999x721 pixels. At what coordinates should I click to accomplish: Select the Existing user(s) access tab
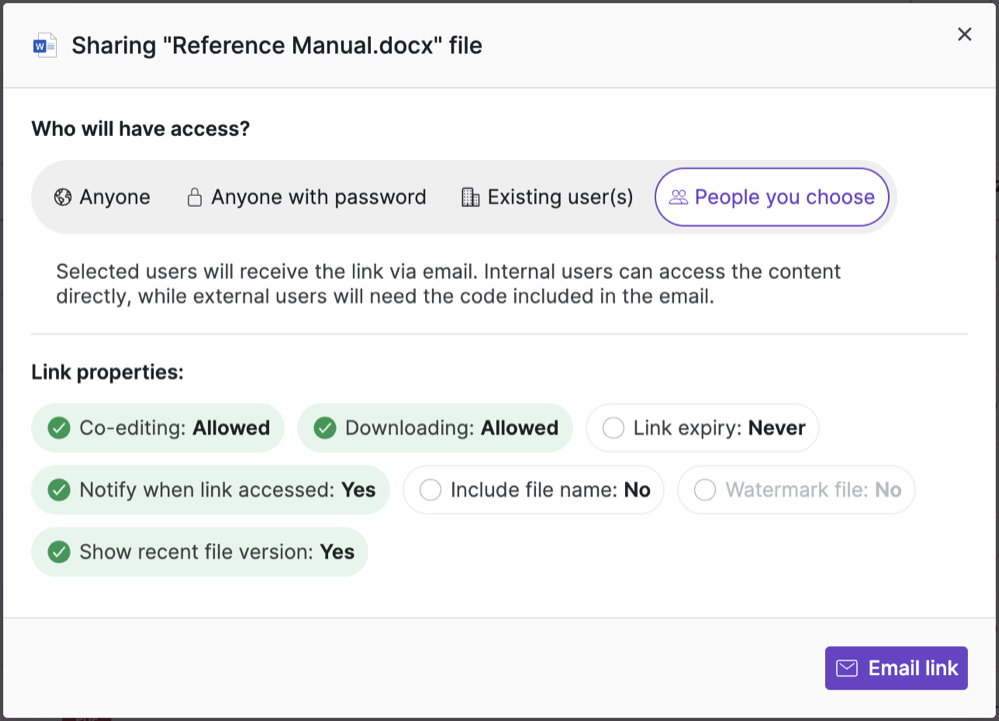(x=546, y=197)
